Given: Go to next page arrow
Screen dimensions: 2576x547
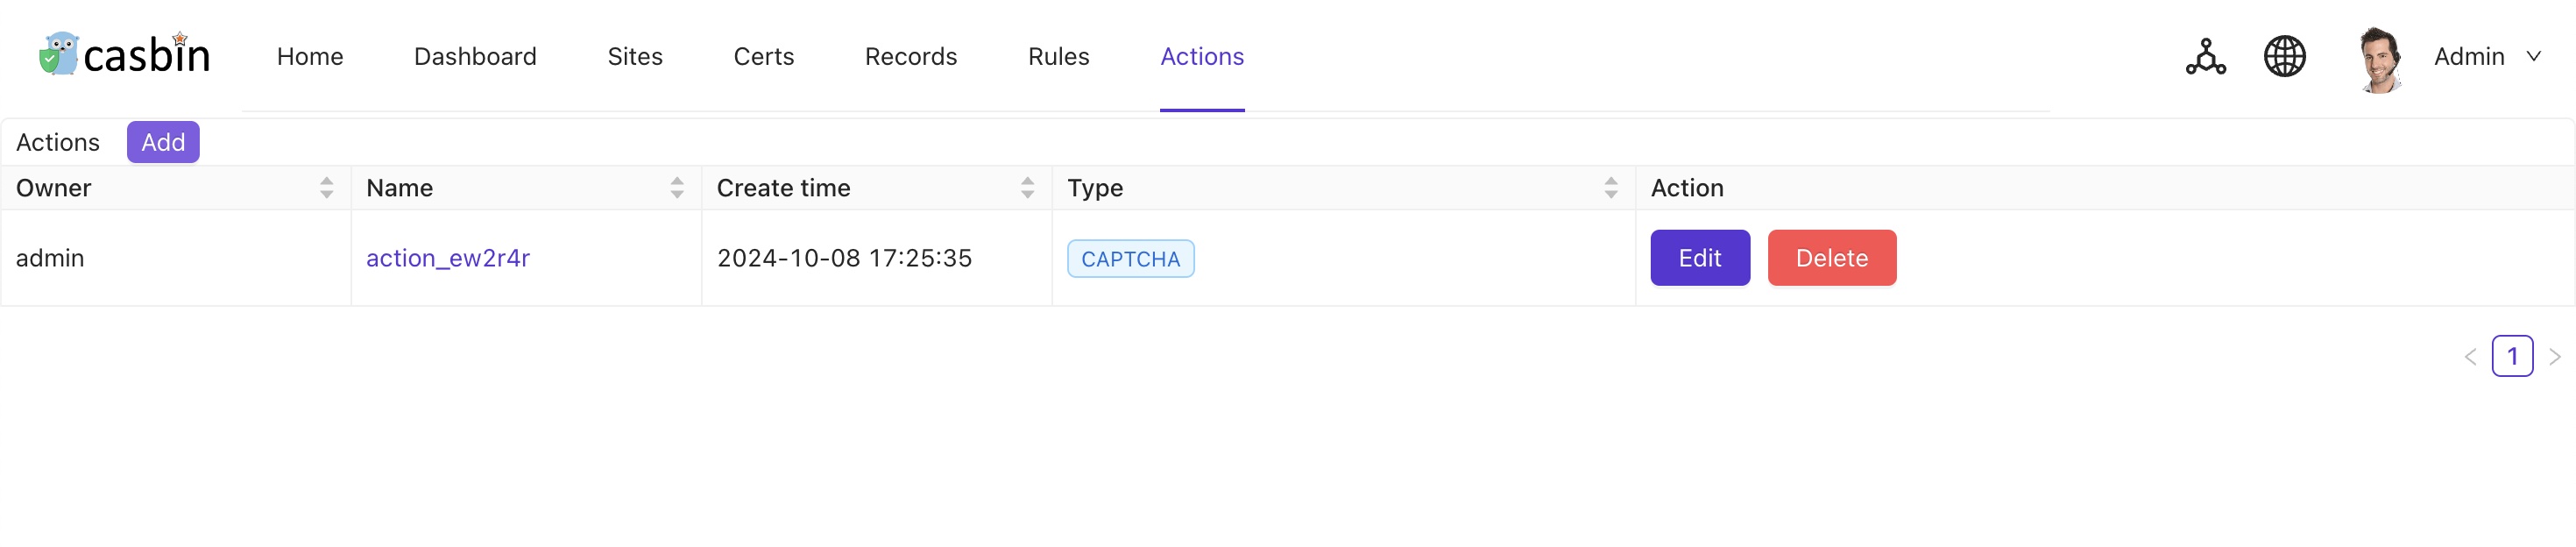Looking at the screenshot, I should coord(2554,357).
